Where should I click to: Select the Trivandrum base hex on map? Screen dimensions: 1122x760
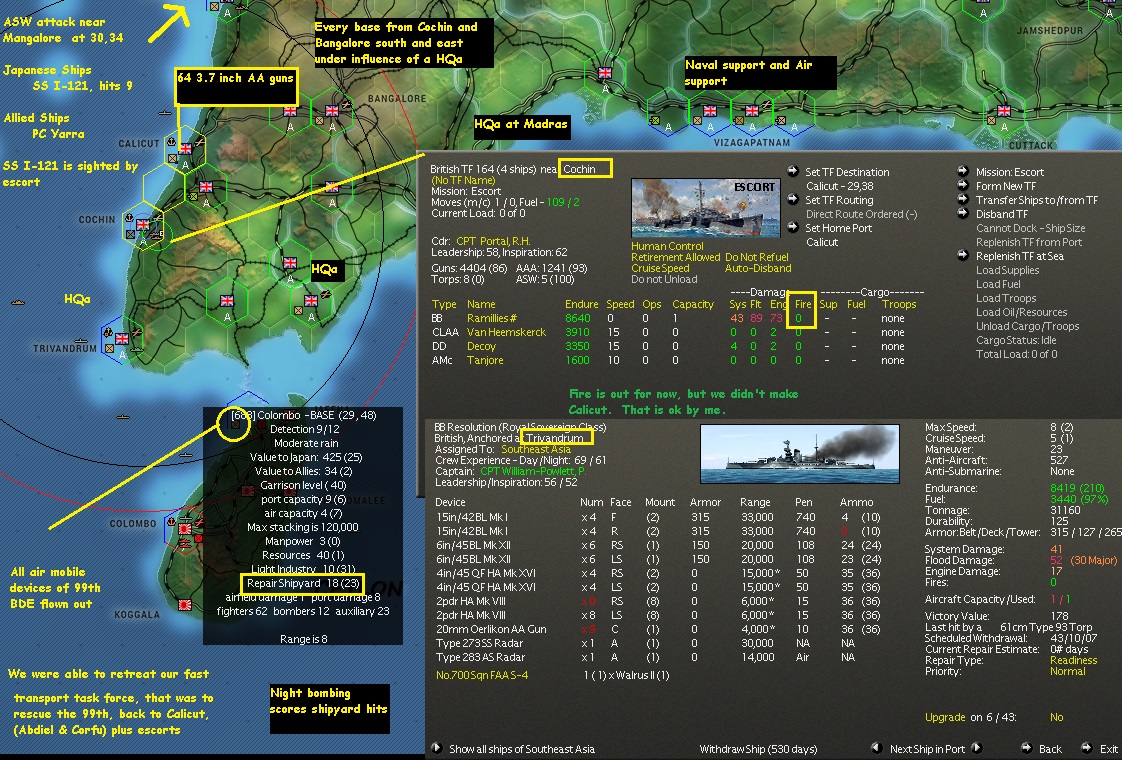tap(122, 338)
